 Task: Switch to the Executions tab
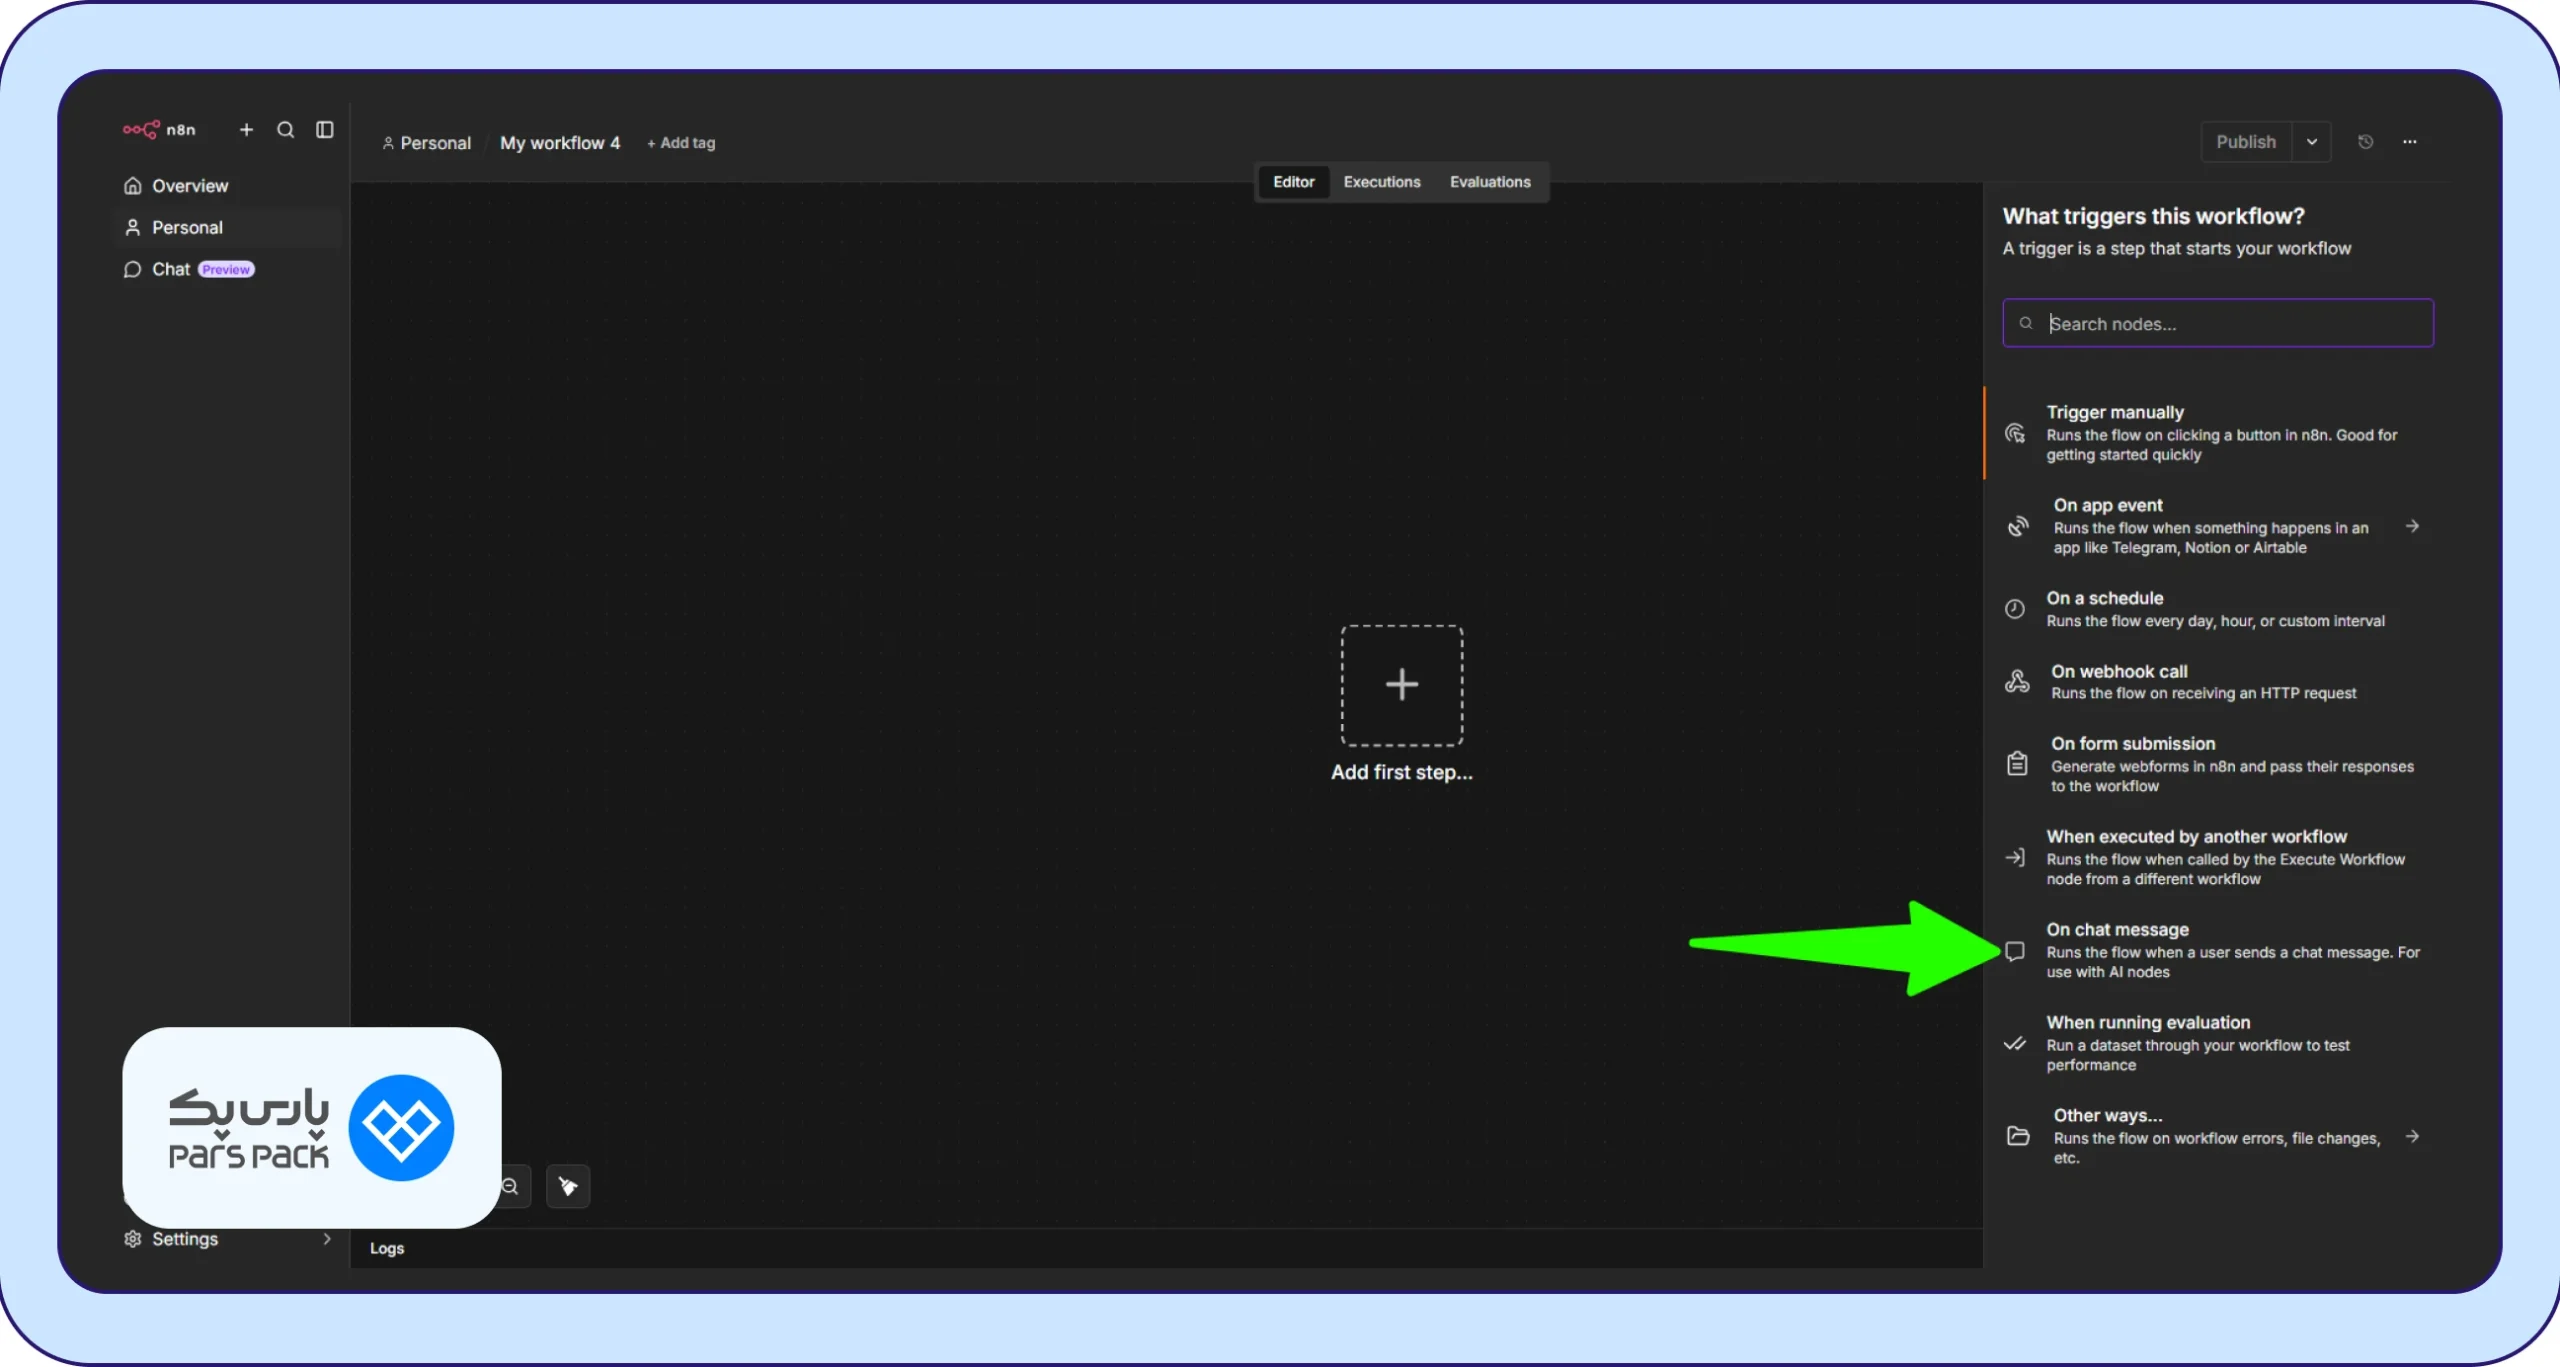pos(1381,182)
